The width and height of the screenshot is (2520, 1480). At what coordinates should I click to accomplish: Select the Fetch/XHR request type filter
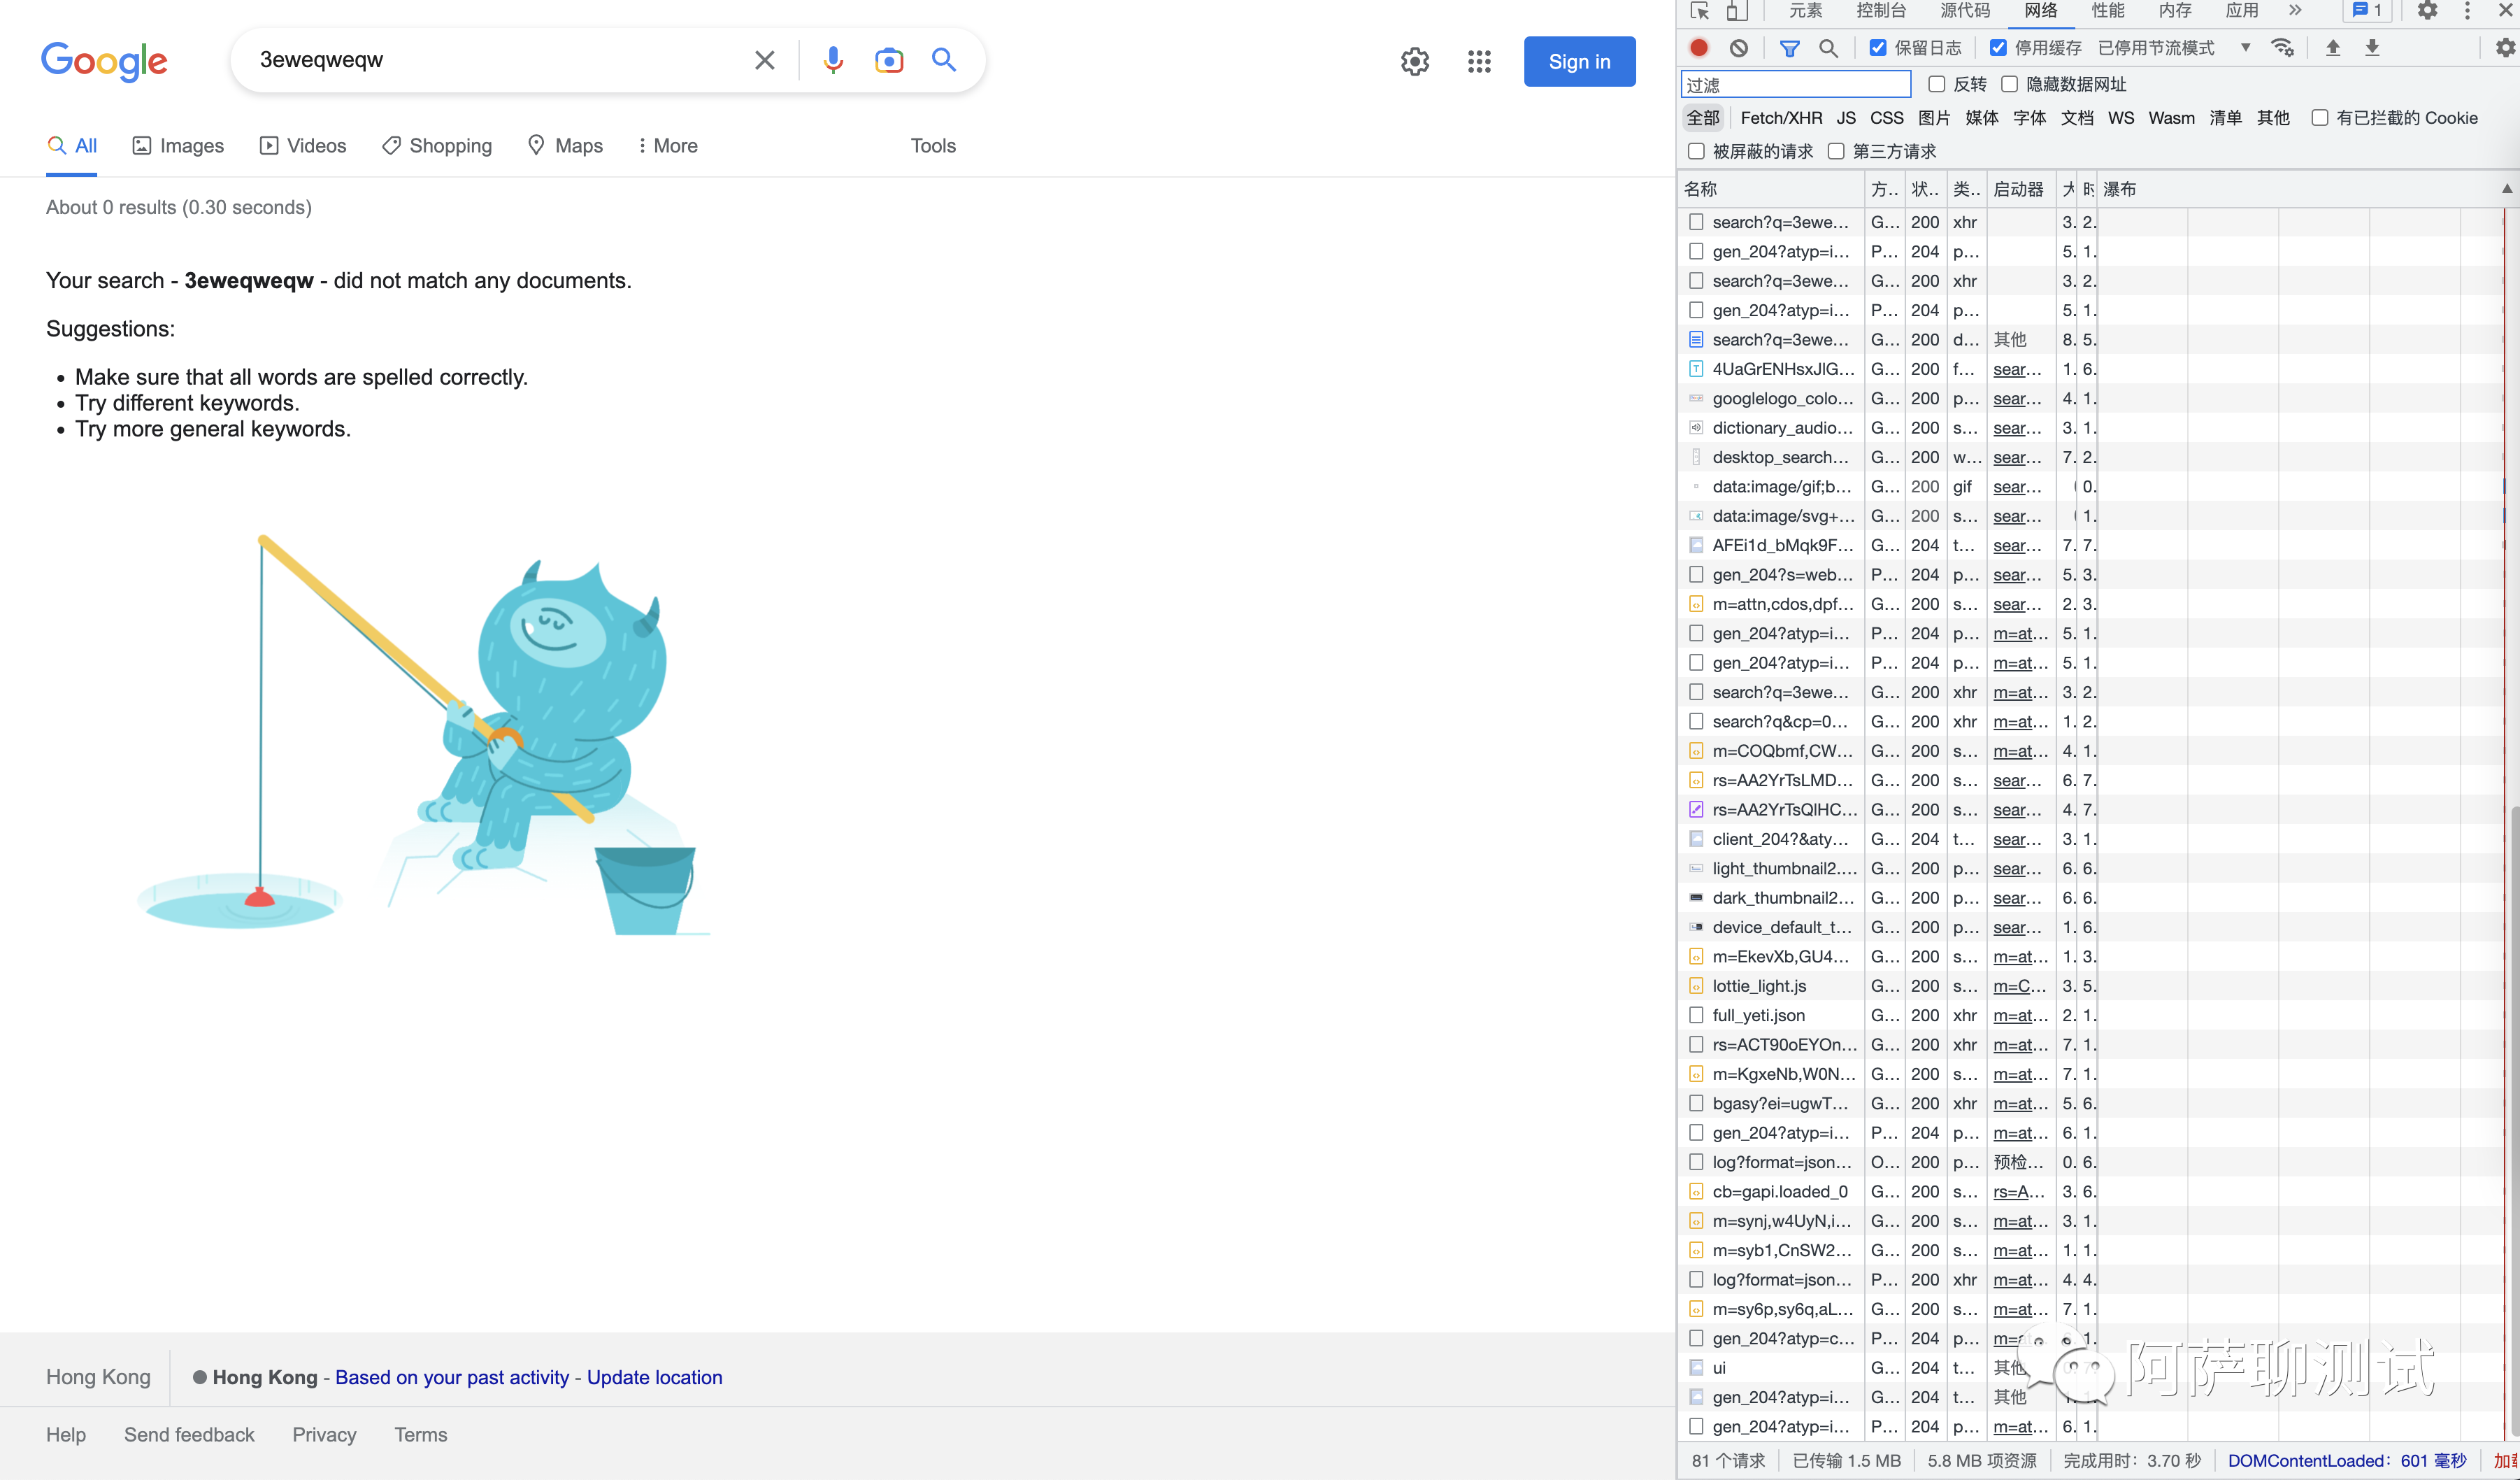(1781, 118)
